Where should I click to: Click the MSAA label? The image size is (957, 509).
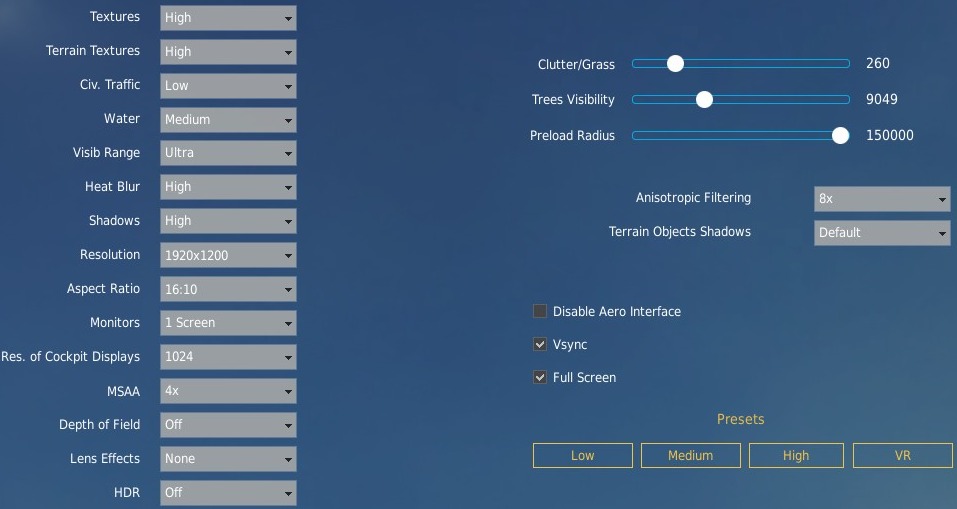pyautogui.click(x=123, y=392)
